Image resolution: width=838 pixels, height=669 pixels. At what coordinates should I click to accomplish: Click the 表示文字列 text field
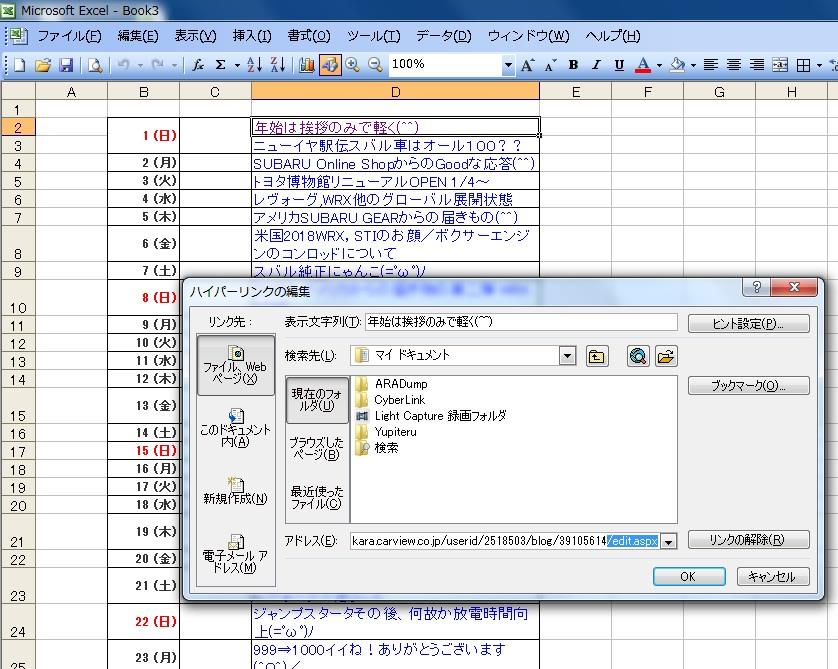coord(521,322)
